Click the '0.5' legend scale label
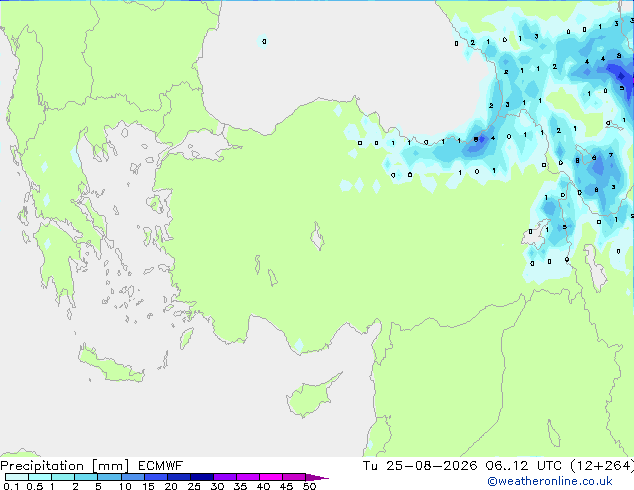Viewport: 634px width, 490px height. (x=34, y=486)
